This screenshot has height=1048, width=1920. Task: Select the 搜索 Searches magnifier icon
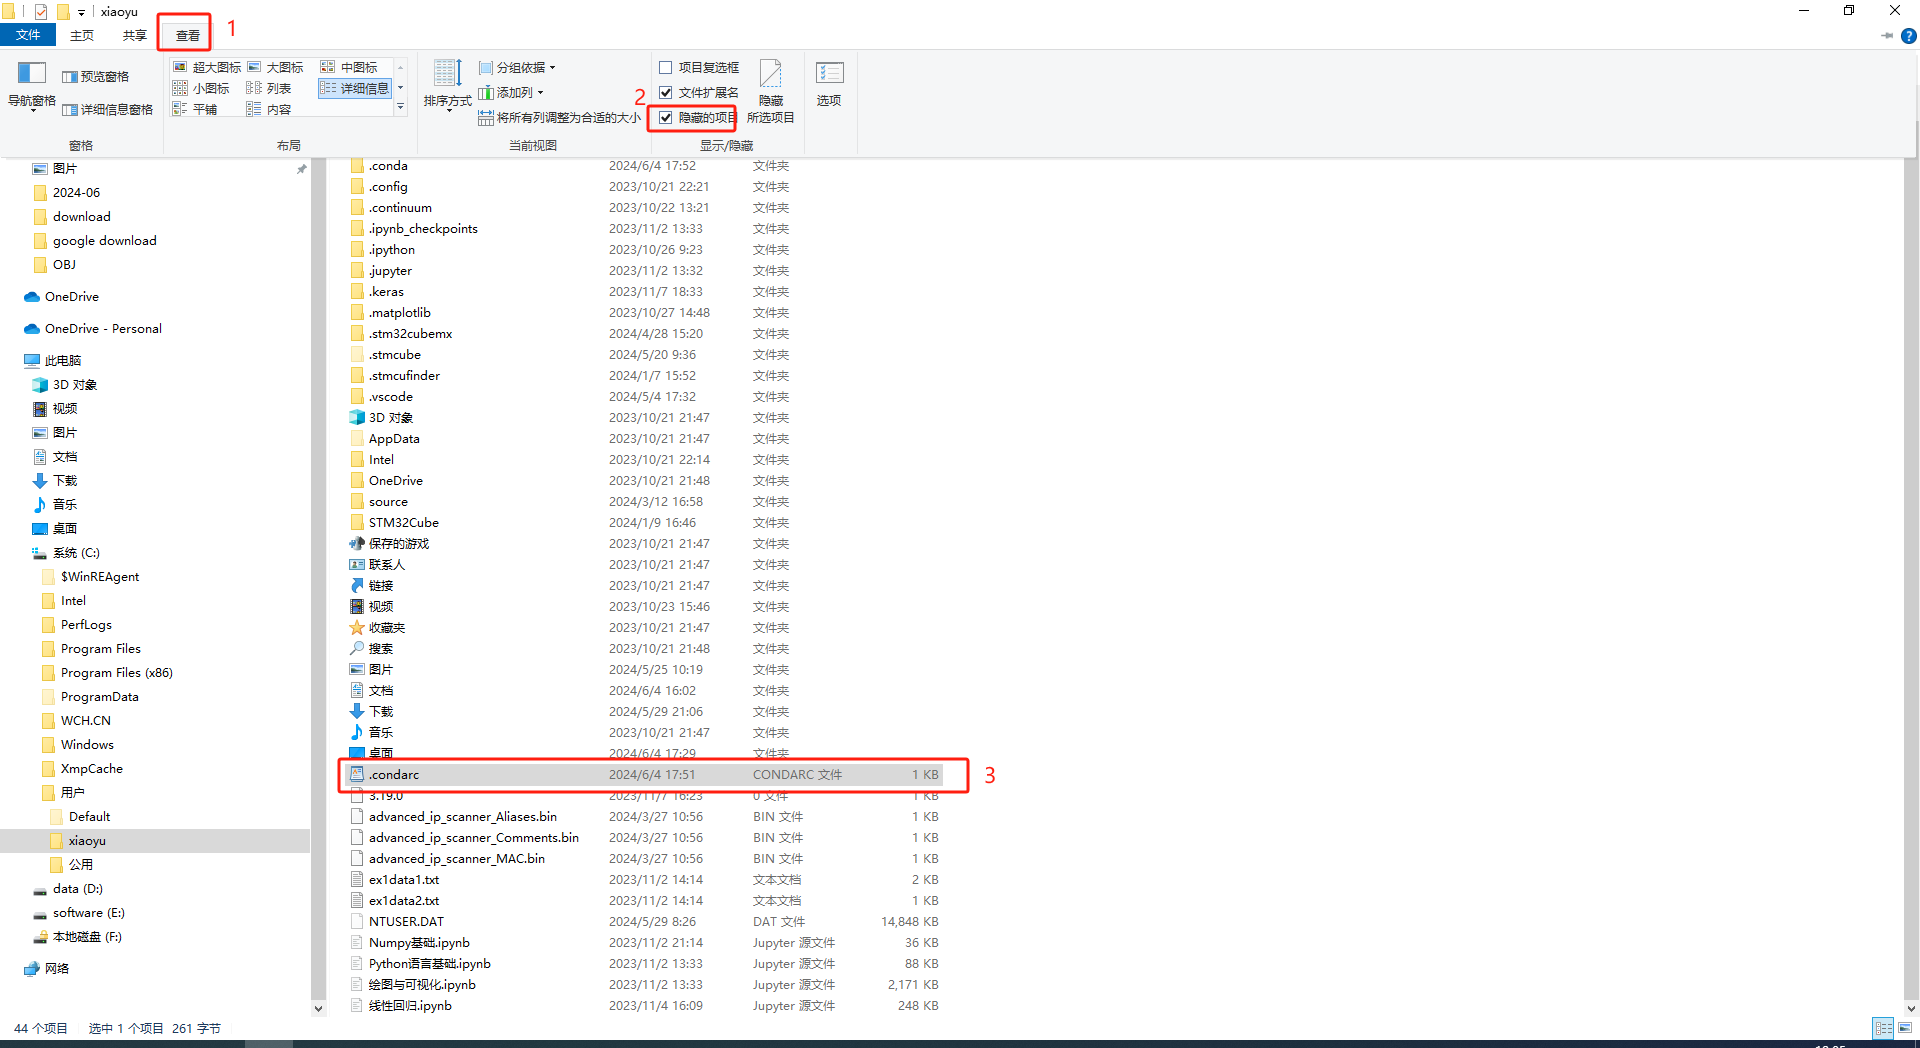(x=357, y=649)
